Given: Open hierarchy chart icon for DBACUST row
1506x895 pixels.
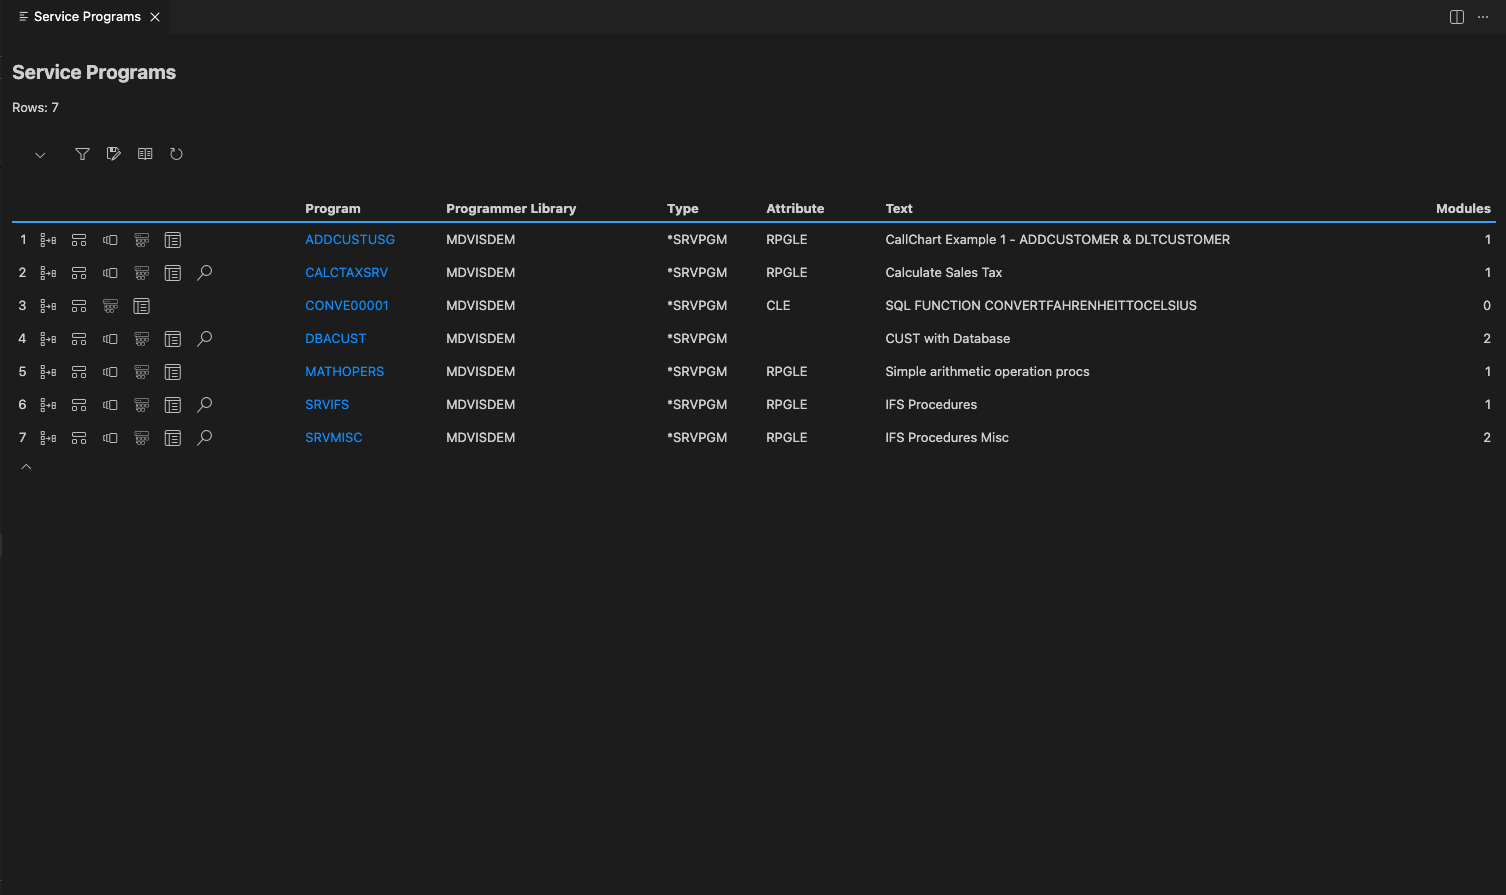Looking at the screenshot, I should (x=79, y=339).
